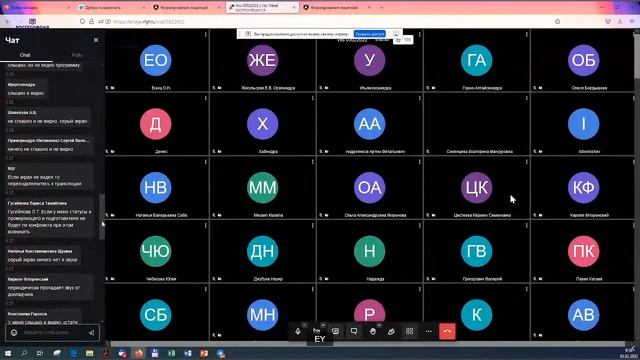Open more options ellipsis in call toolbar
This screenshot has width=640, height=360.
(429, 331)
